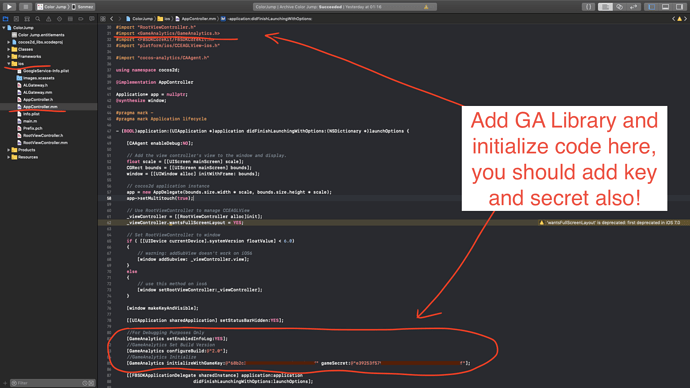Open ALGateway.h file
This screenshot has height=388, width=690.
pyautogui.click(x=32, y=85)
